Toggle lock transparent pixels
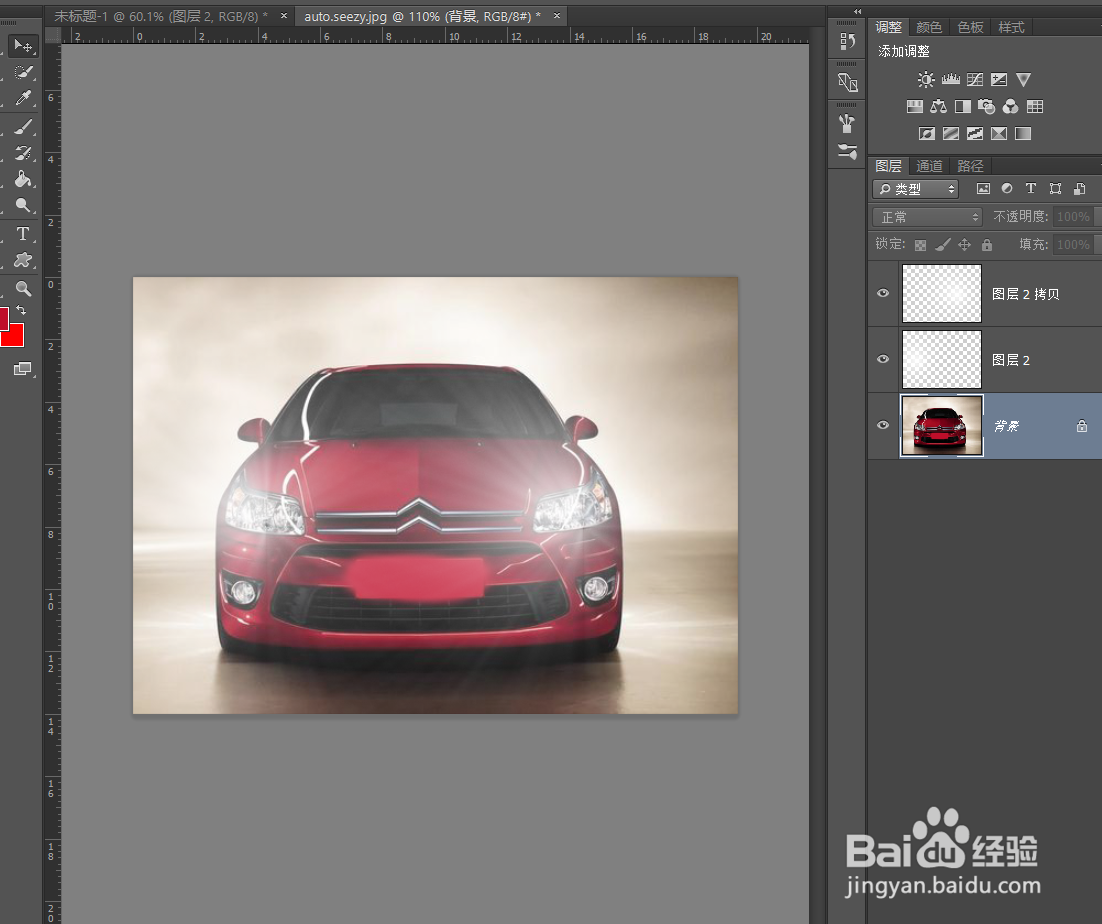 pyautogui.click(x=921, y=245)
